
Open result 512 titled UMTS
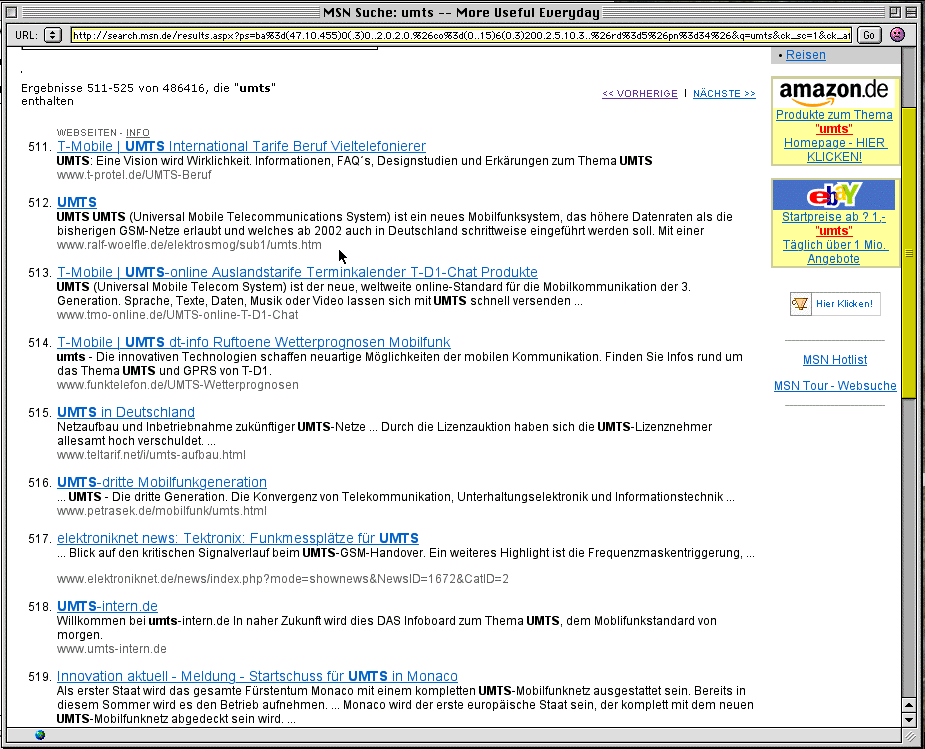(77, 202)
